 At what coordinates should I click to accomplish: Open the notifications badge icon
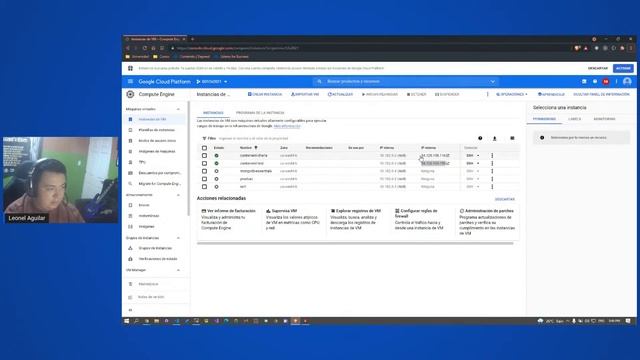click(x=606, y=82)
